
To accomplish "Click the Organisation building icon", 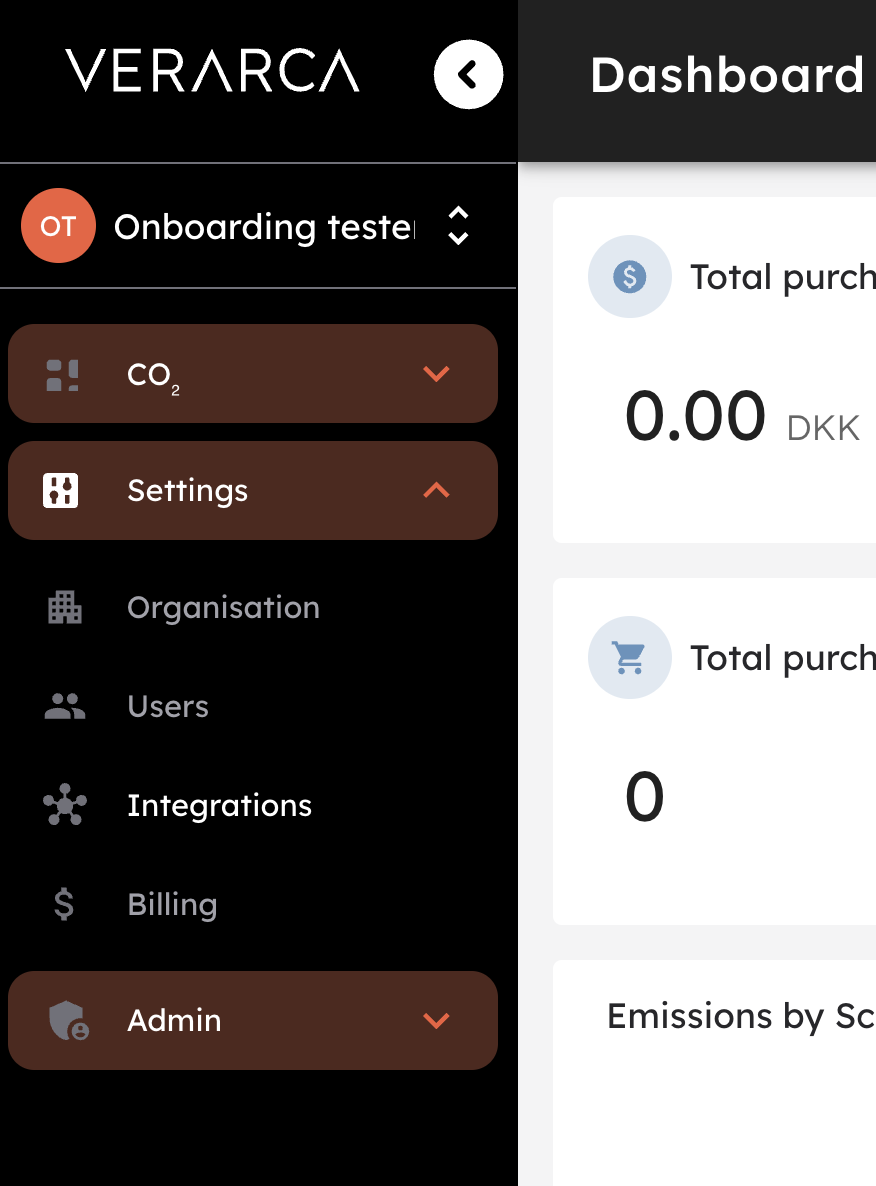I will click(x=64, y=607).
